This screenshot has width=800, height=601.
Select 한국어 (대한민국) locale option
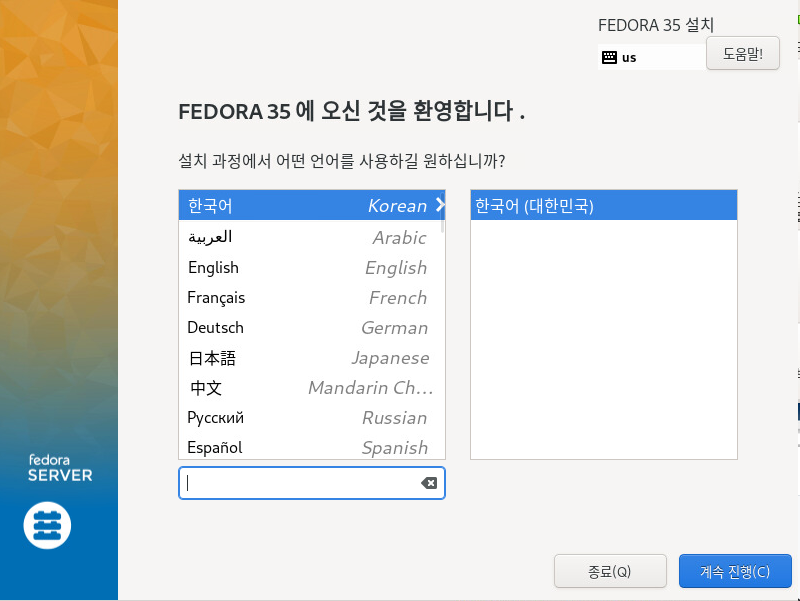(603, 206)
